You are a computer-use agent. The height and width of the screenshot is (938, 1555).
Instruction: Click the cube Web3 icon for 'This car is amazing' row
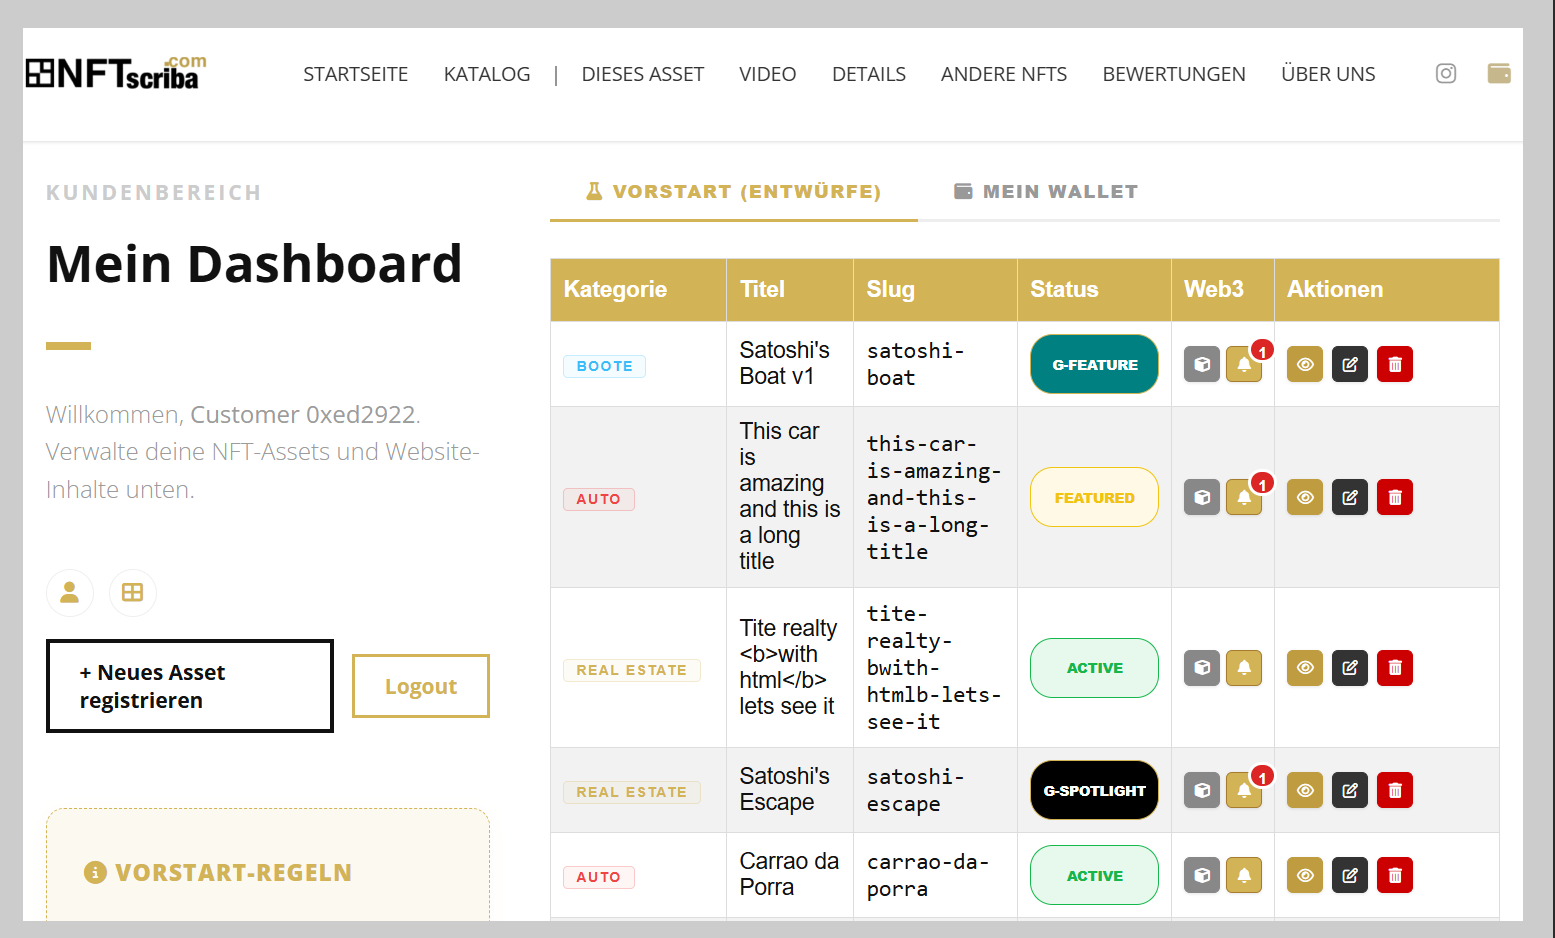1202,497
